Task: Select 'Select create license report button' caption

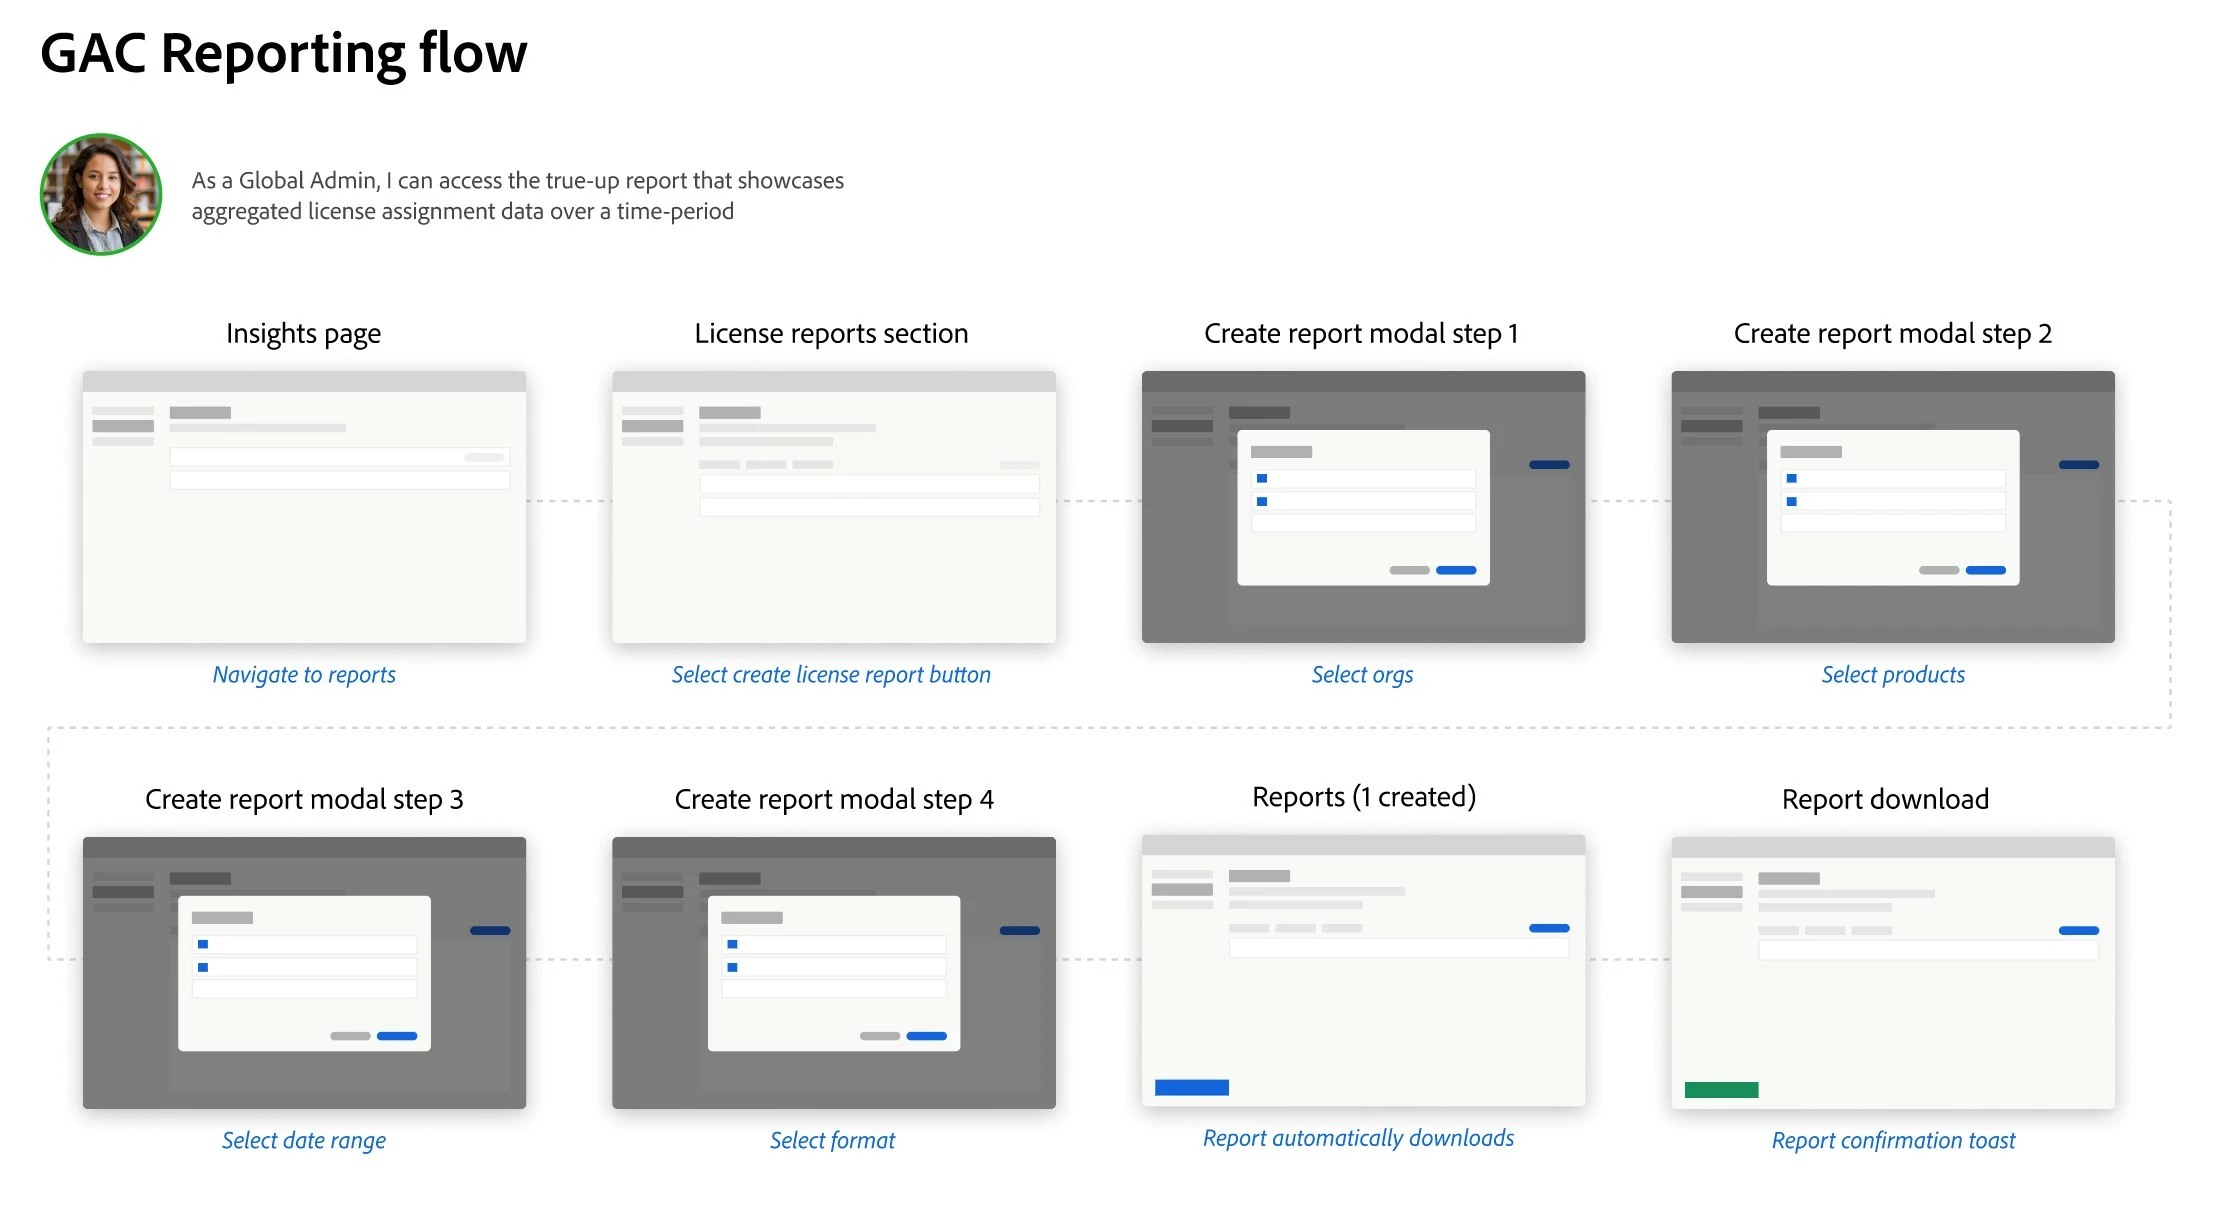Action: coord(831,675)
